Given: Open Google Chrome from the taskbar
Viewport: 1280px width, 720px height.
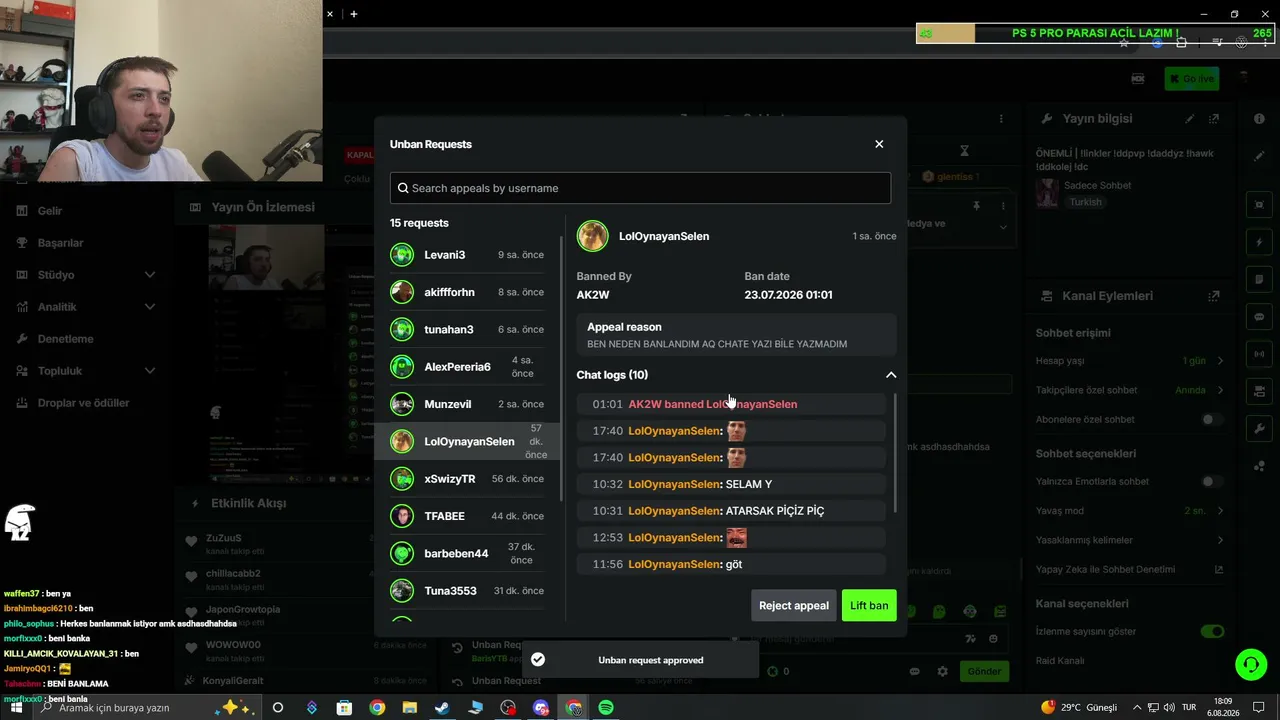Looking at the screenshot, I should 377,707.
